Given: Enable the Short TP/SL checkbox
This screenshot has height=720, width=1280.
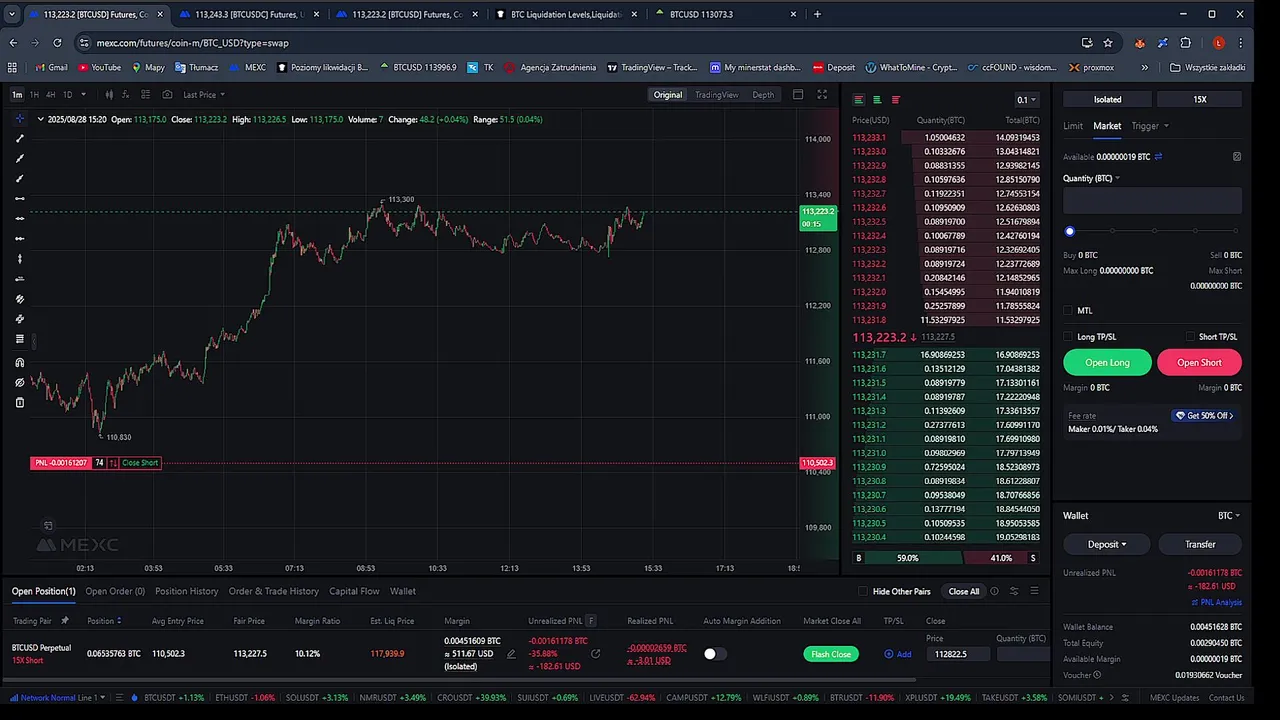Looking at the screenshot, I should pyautogui.click(x=1190, y=337).
